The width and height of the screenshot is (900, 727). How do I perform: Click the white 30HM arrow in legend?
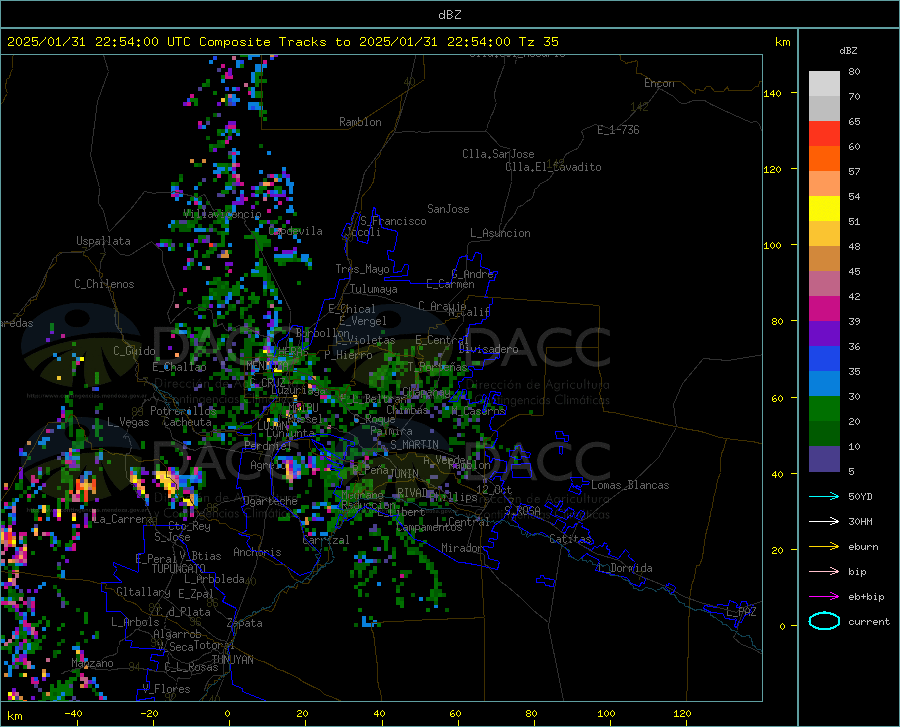[x=824, y=521]
